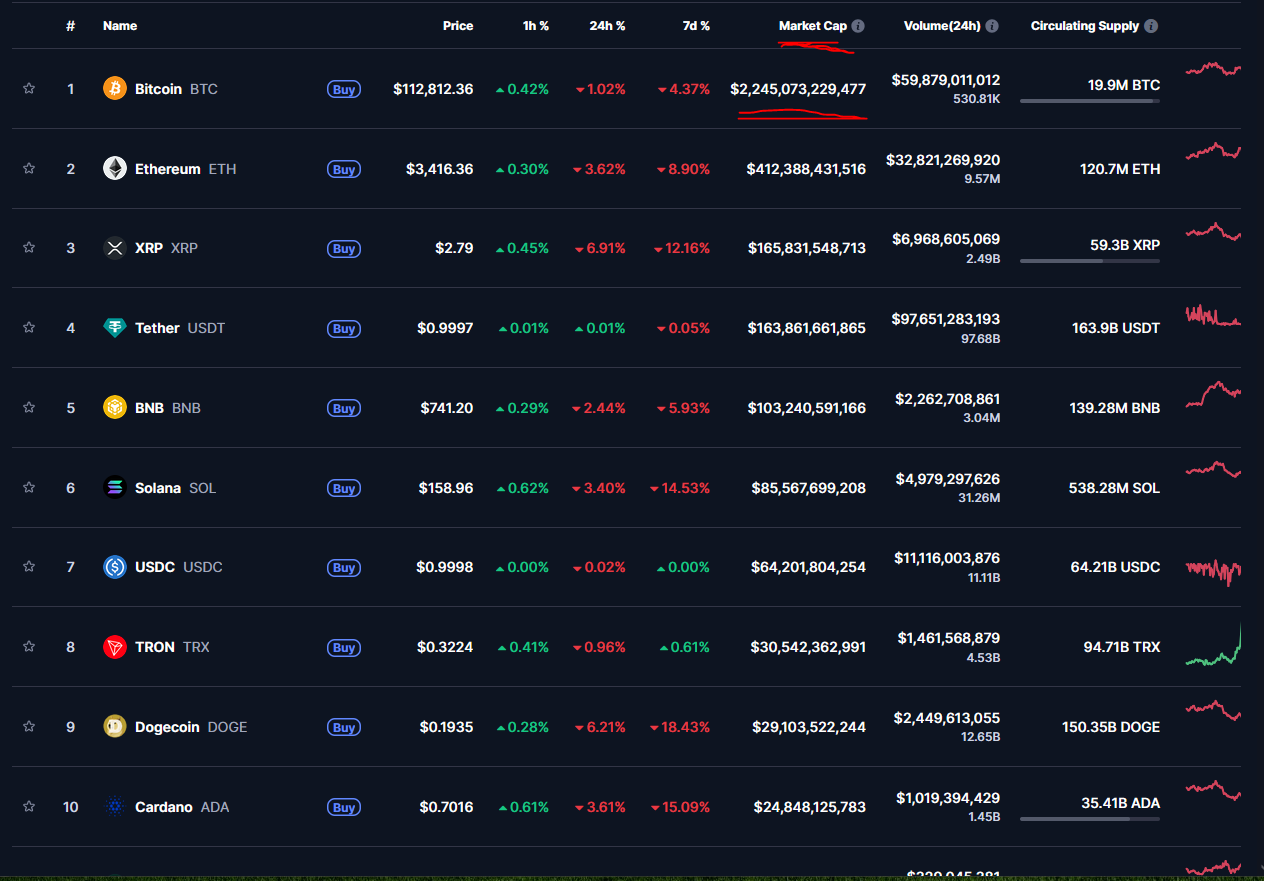Image resolution: width=1264 pixels, height=881 pixels.
Task: Click the BNB logo icon
Action: pos(115,408)
